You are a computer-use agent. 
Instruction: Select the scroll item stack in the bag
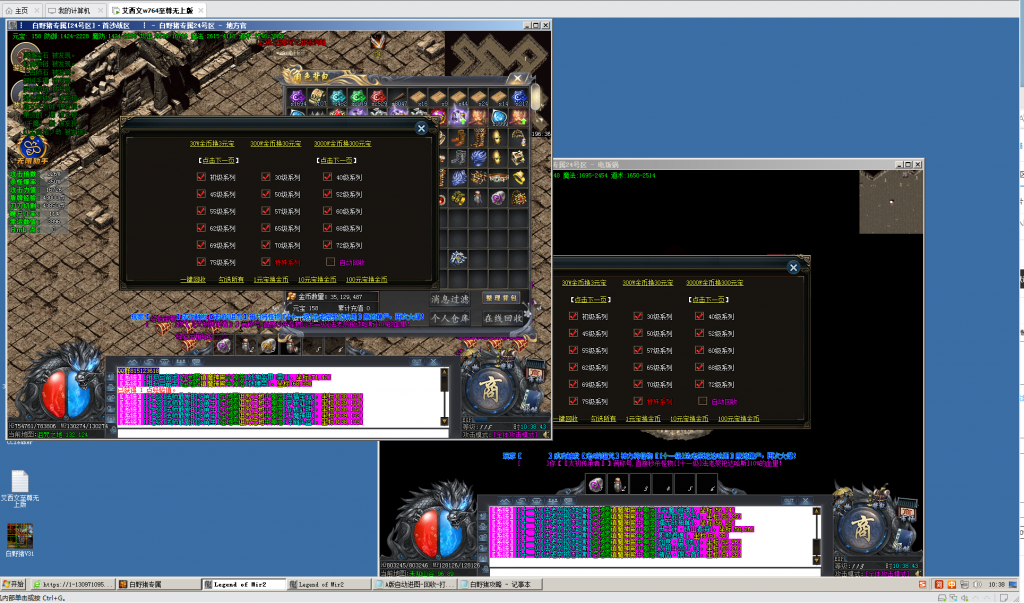[x=317, y=98]
